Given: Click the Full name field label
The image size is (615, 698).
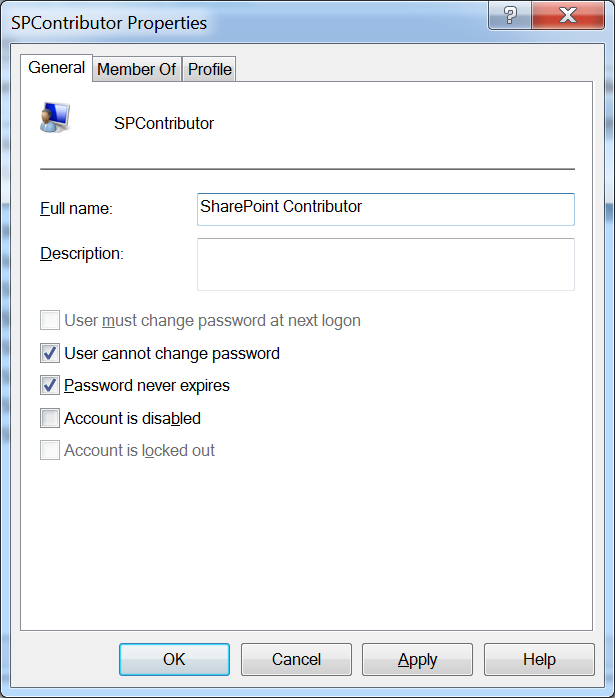Looking at the screenshot, I should click(x=76, y=209).
